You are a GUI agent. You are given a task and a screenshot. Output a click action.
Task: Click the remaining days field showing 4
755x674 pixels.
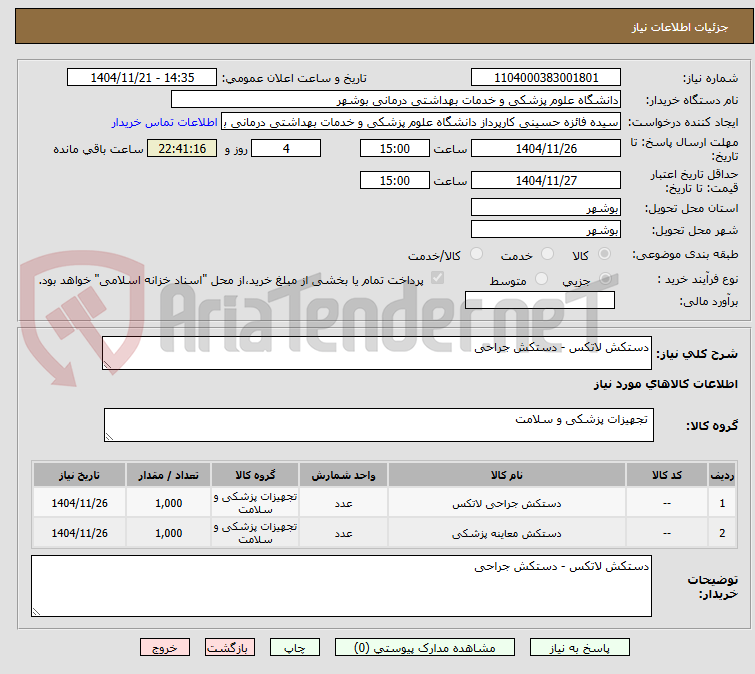(x=286, y=148)
